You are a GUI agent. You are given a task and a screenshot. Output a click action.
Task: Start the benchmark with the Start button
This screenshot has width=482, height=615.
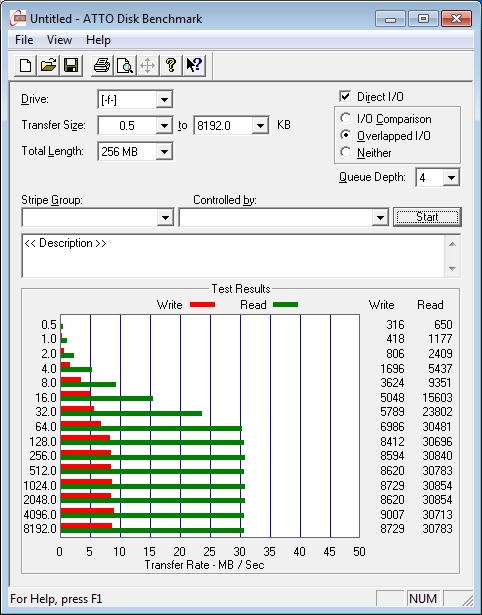click(x=427, y=217)
